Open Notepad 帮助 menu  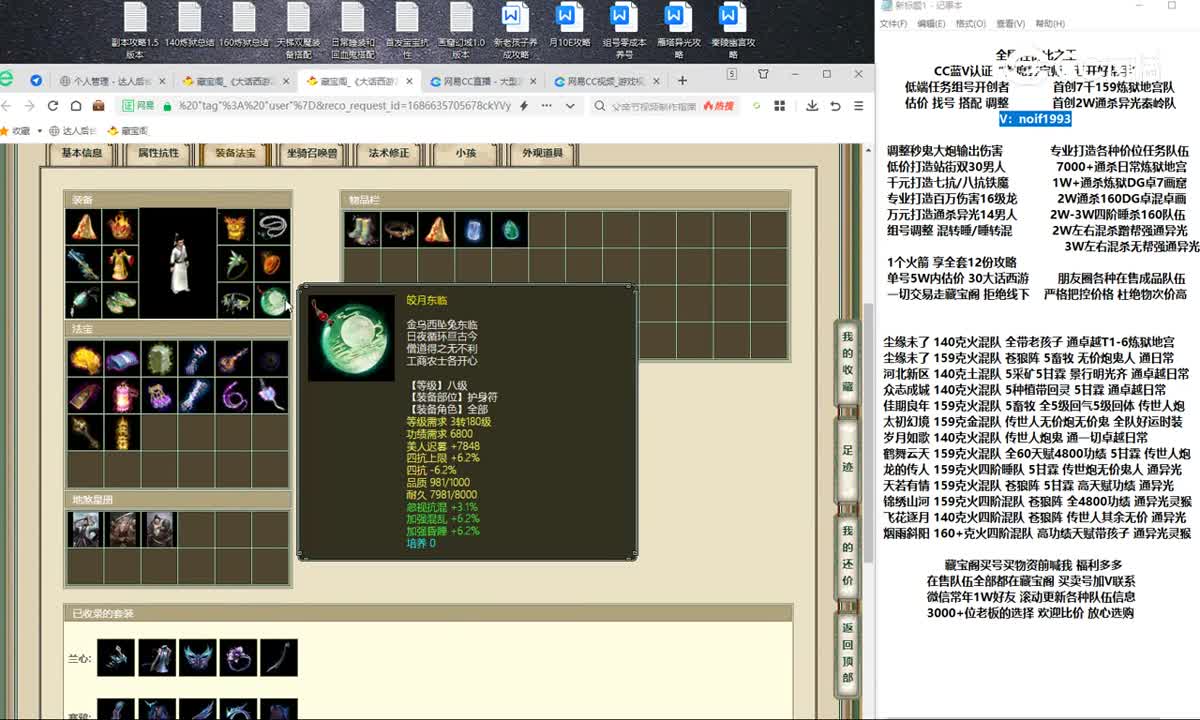point(1050,24)
